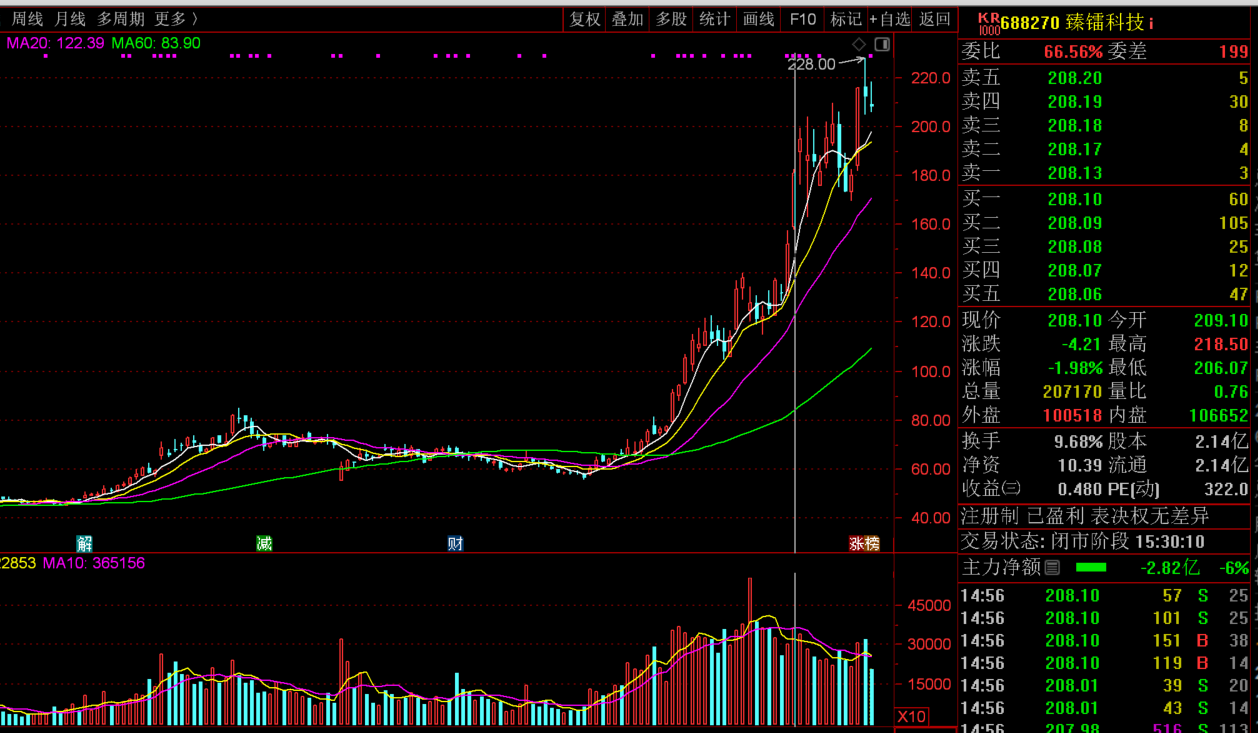Viewport: 1258px width, 733px height.
Task: Add the stock with +自选
Action: (x=889, y=19)
